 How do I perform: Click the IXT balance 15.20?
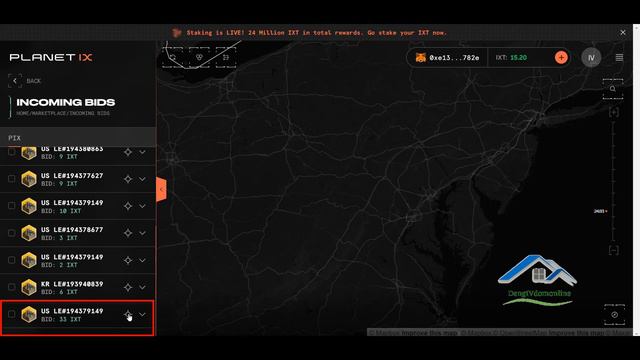pos(518,58)
